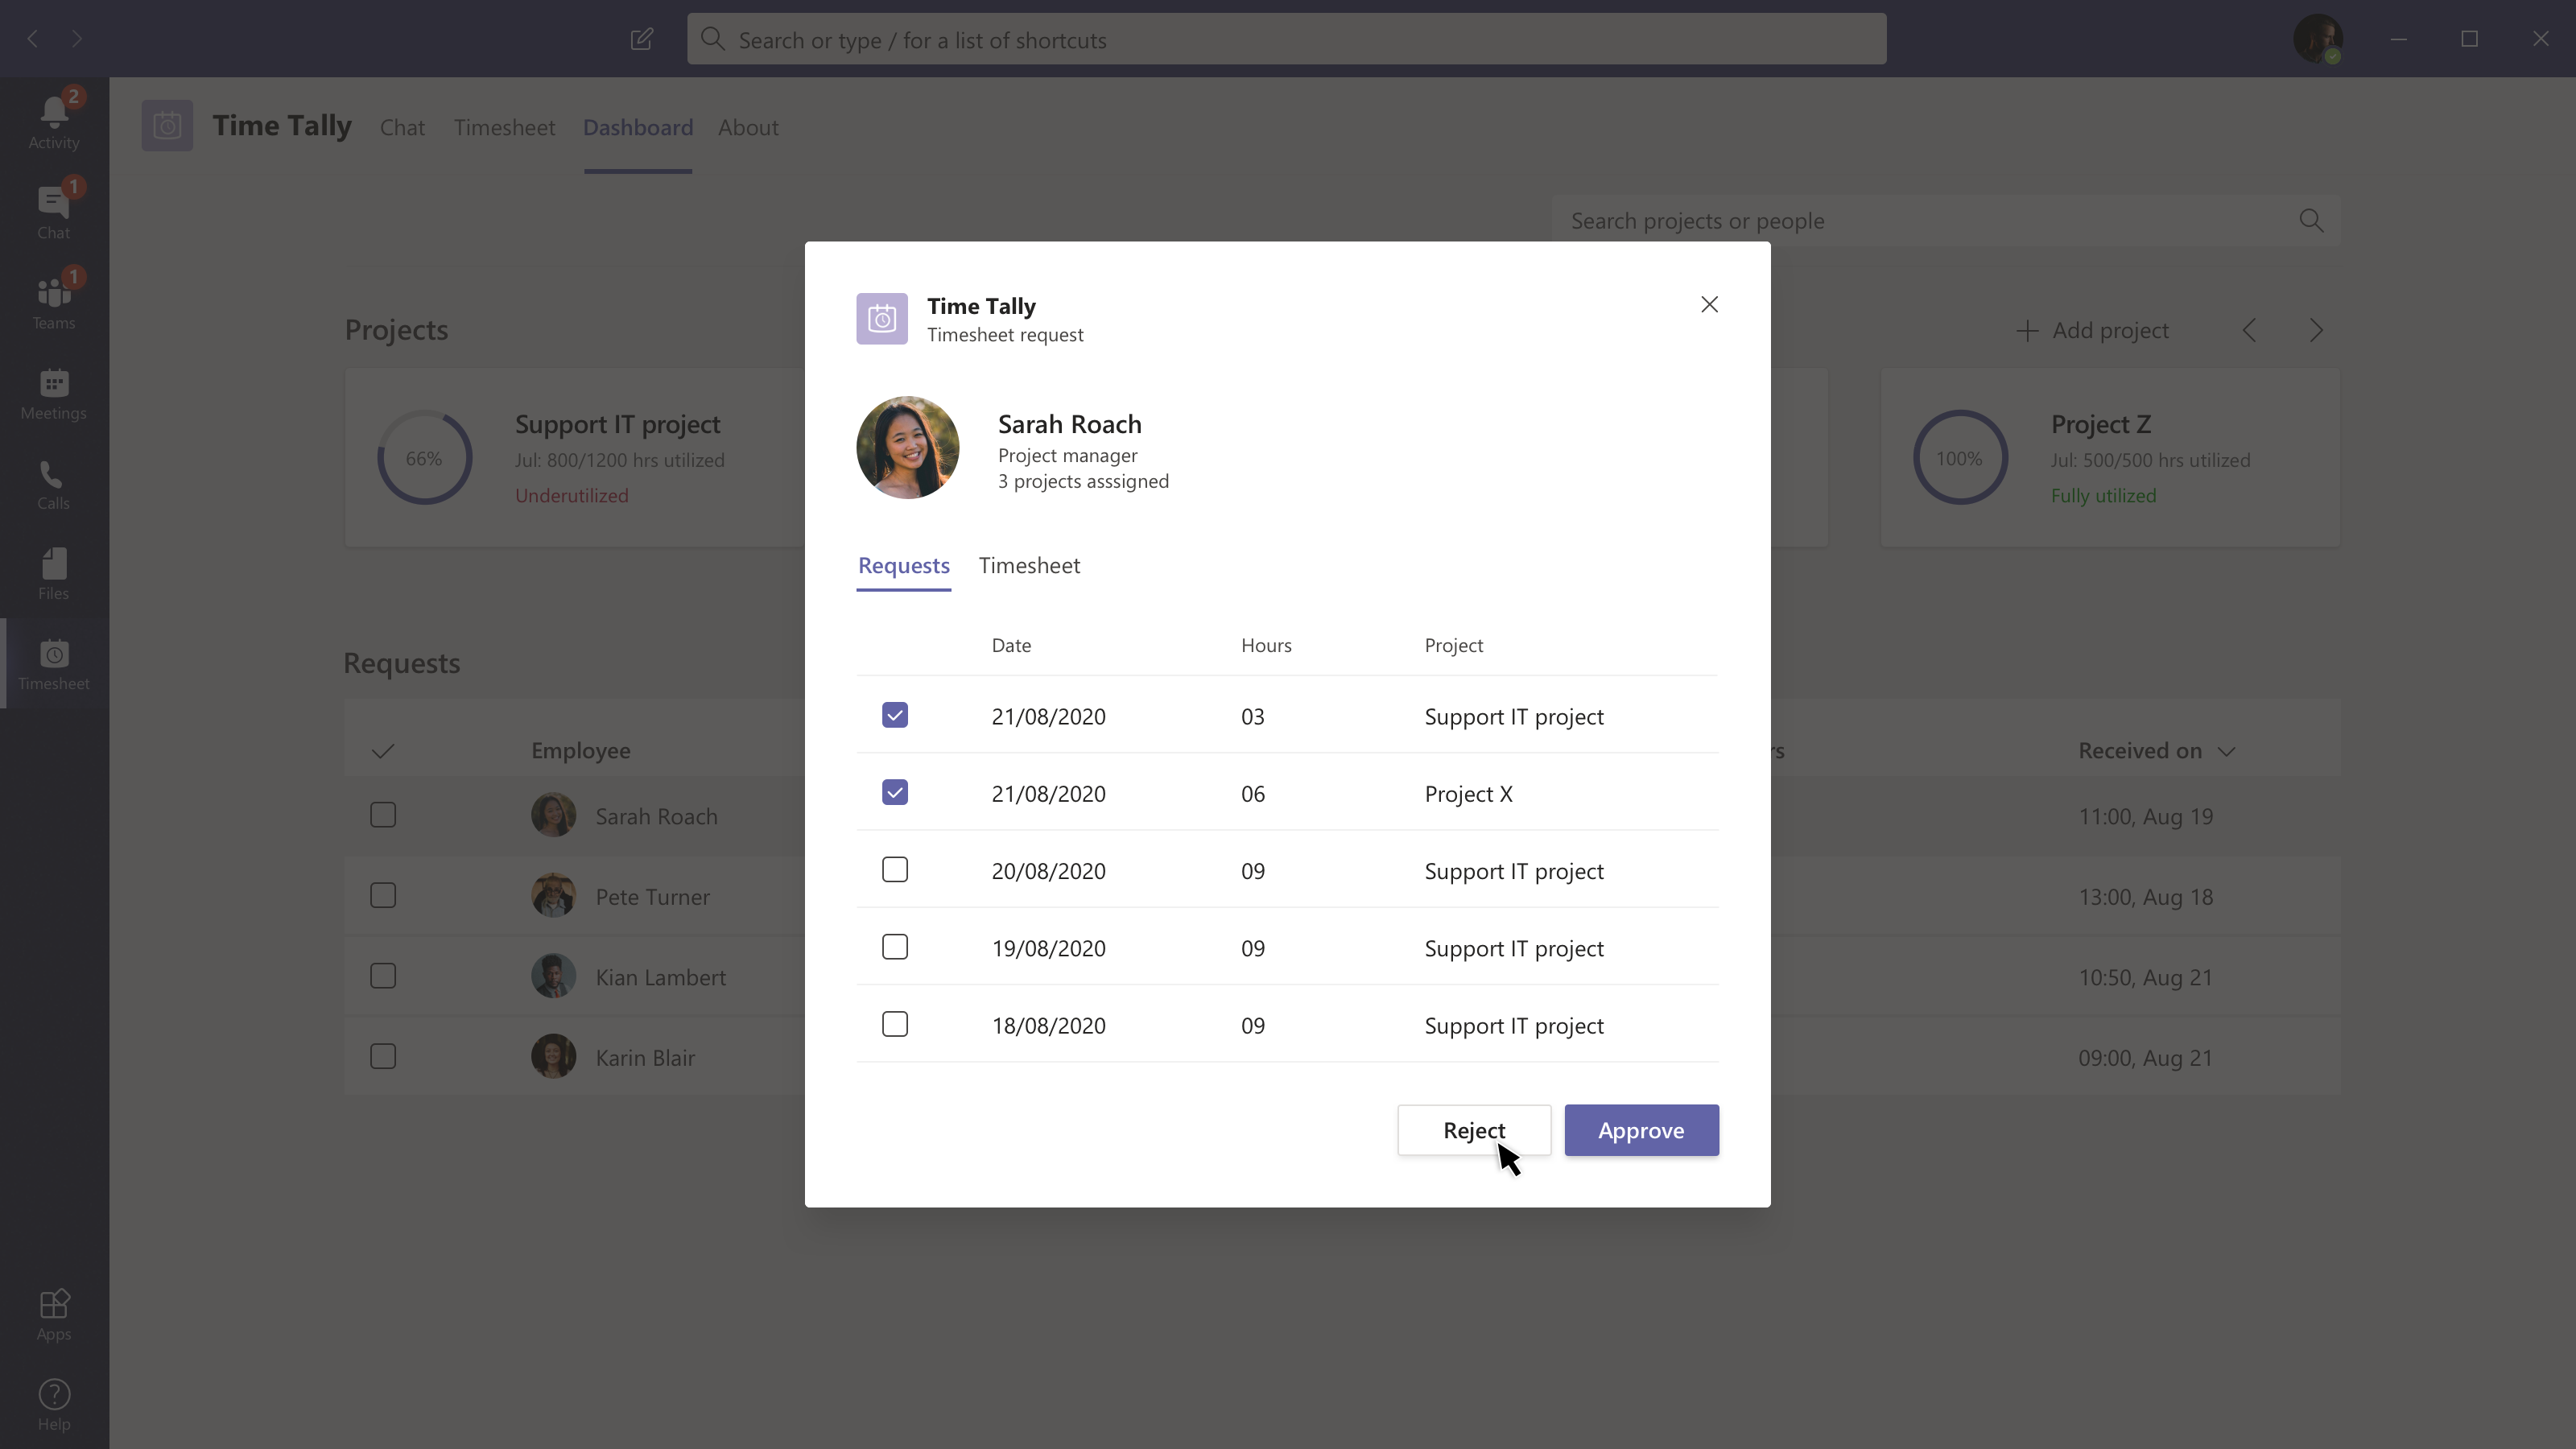Switch to the Timesheet tab in dialog
The image size is (2576, 1449).
[1029, 566]
